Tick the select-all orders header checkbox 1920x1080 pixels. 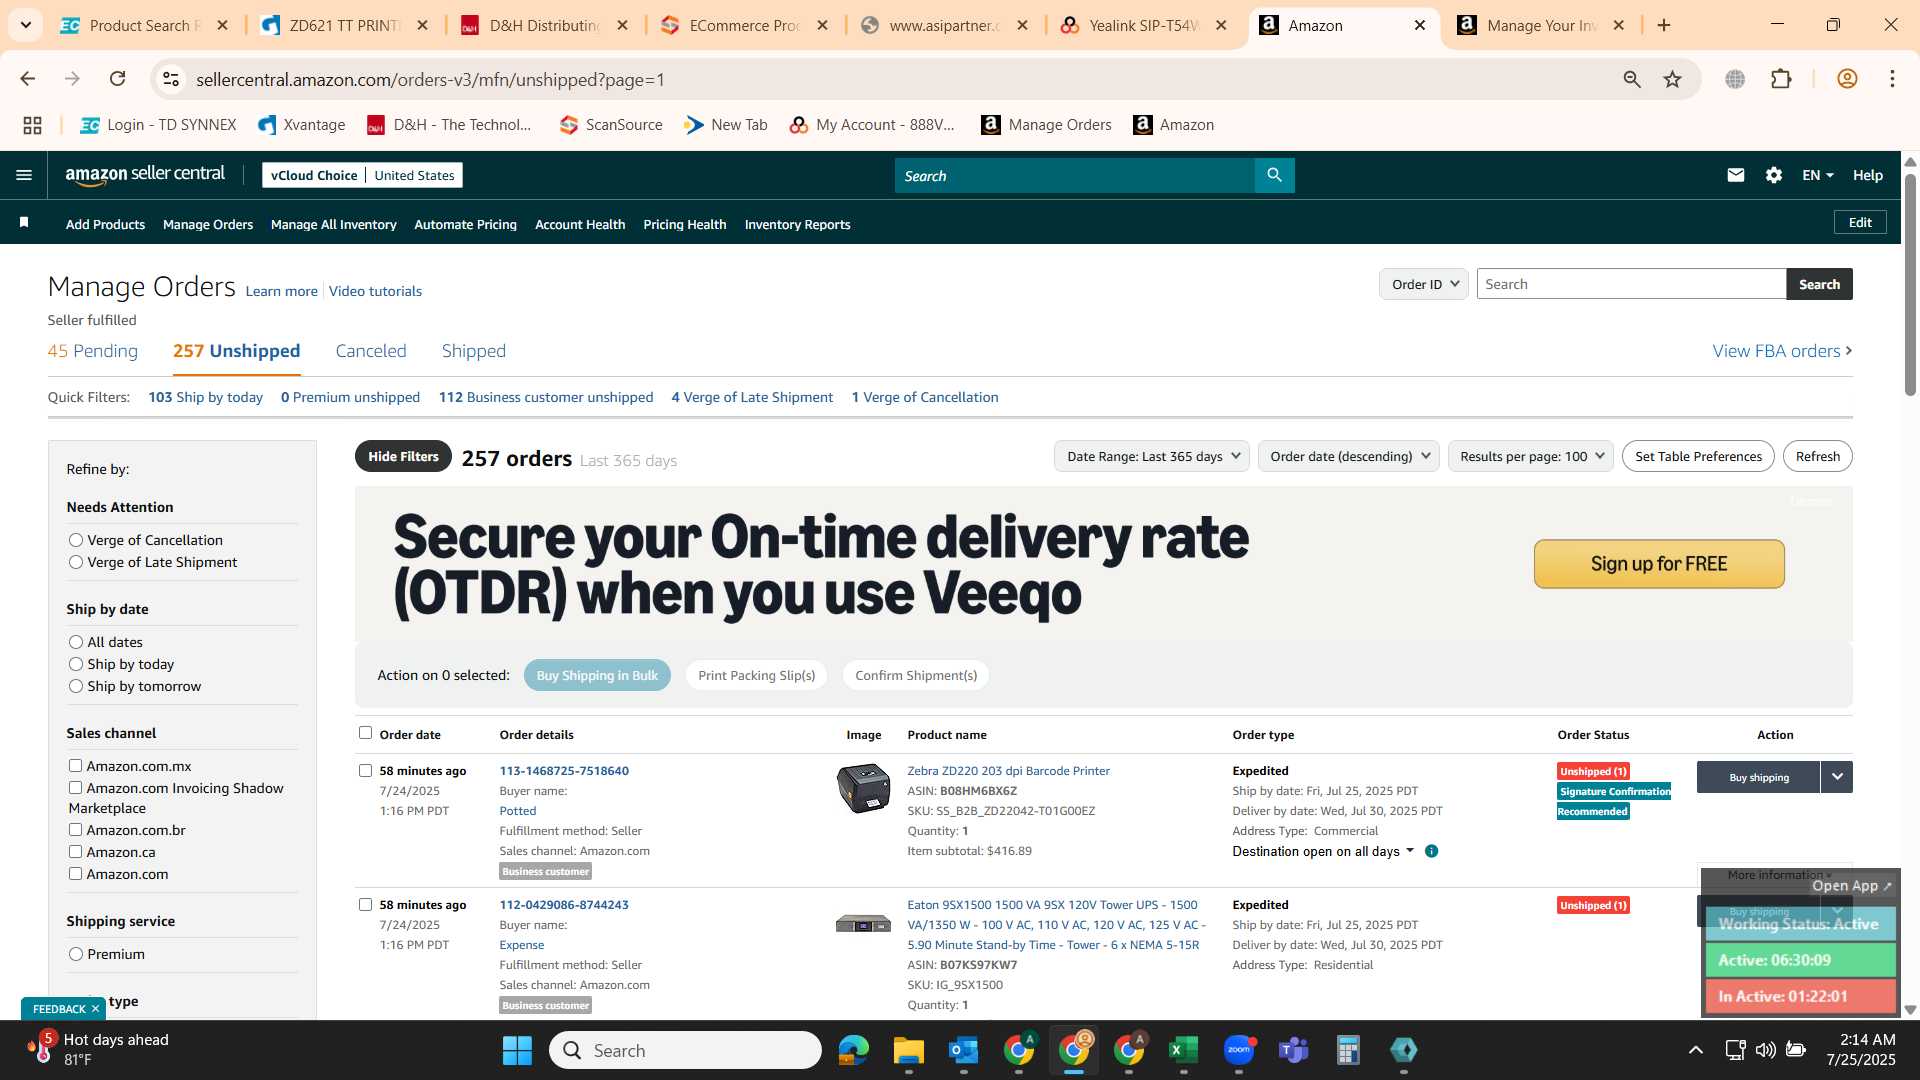365,733
